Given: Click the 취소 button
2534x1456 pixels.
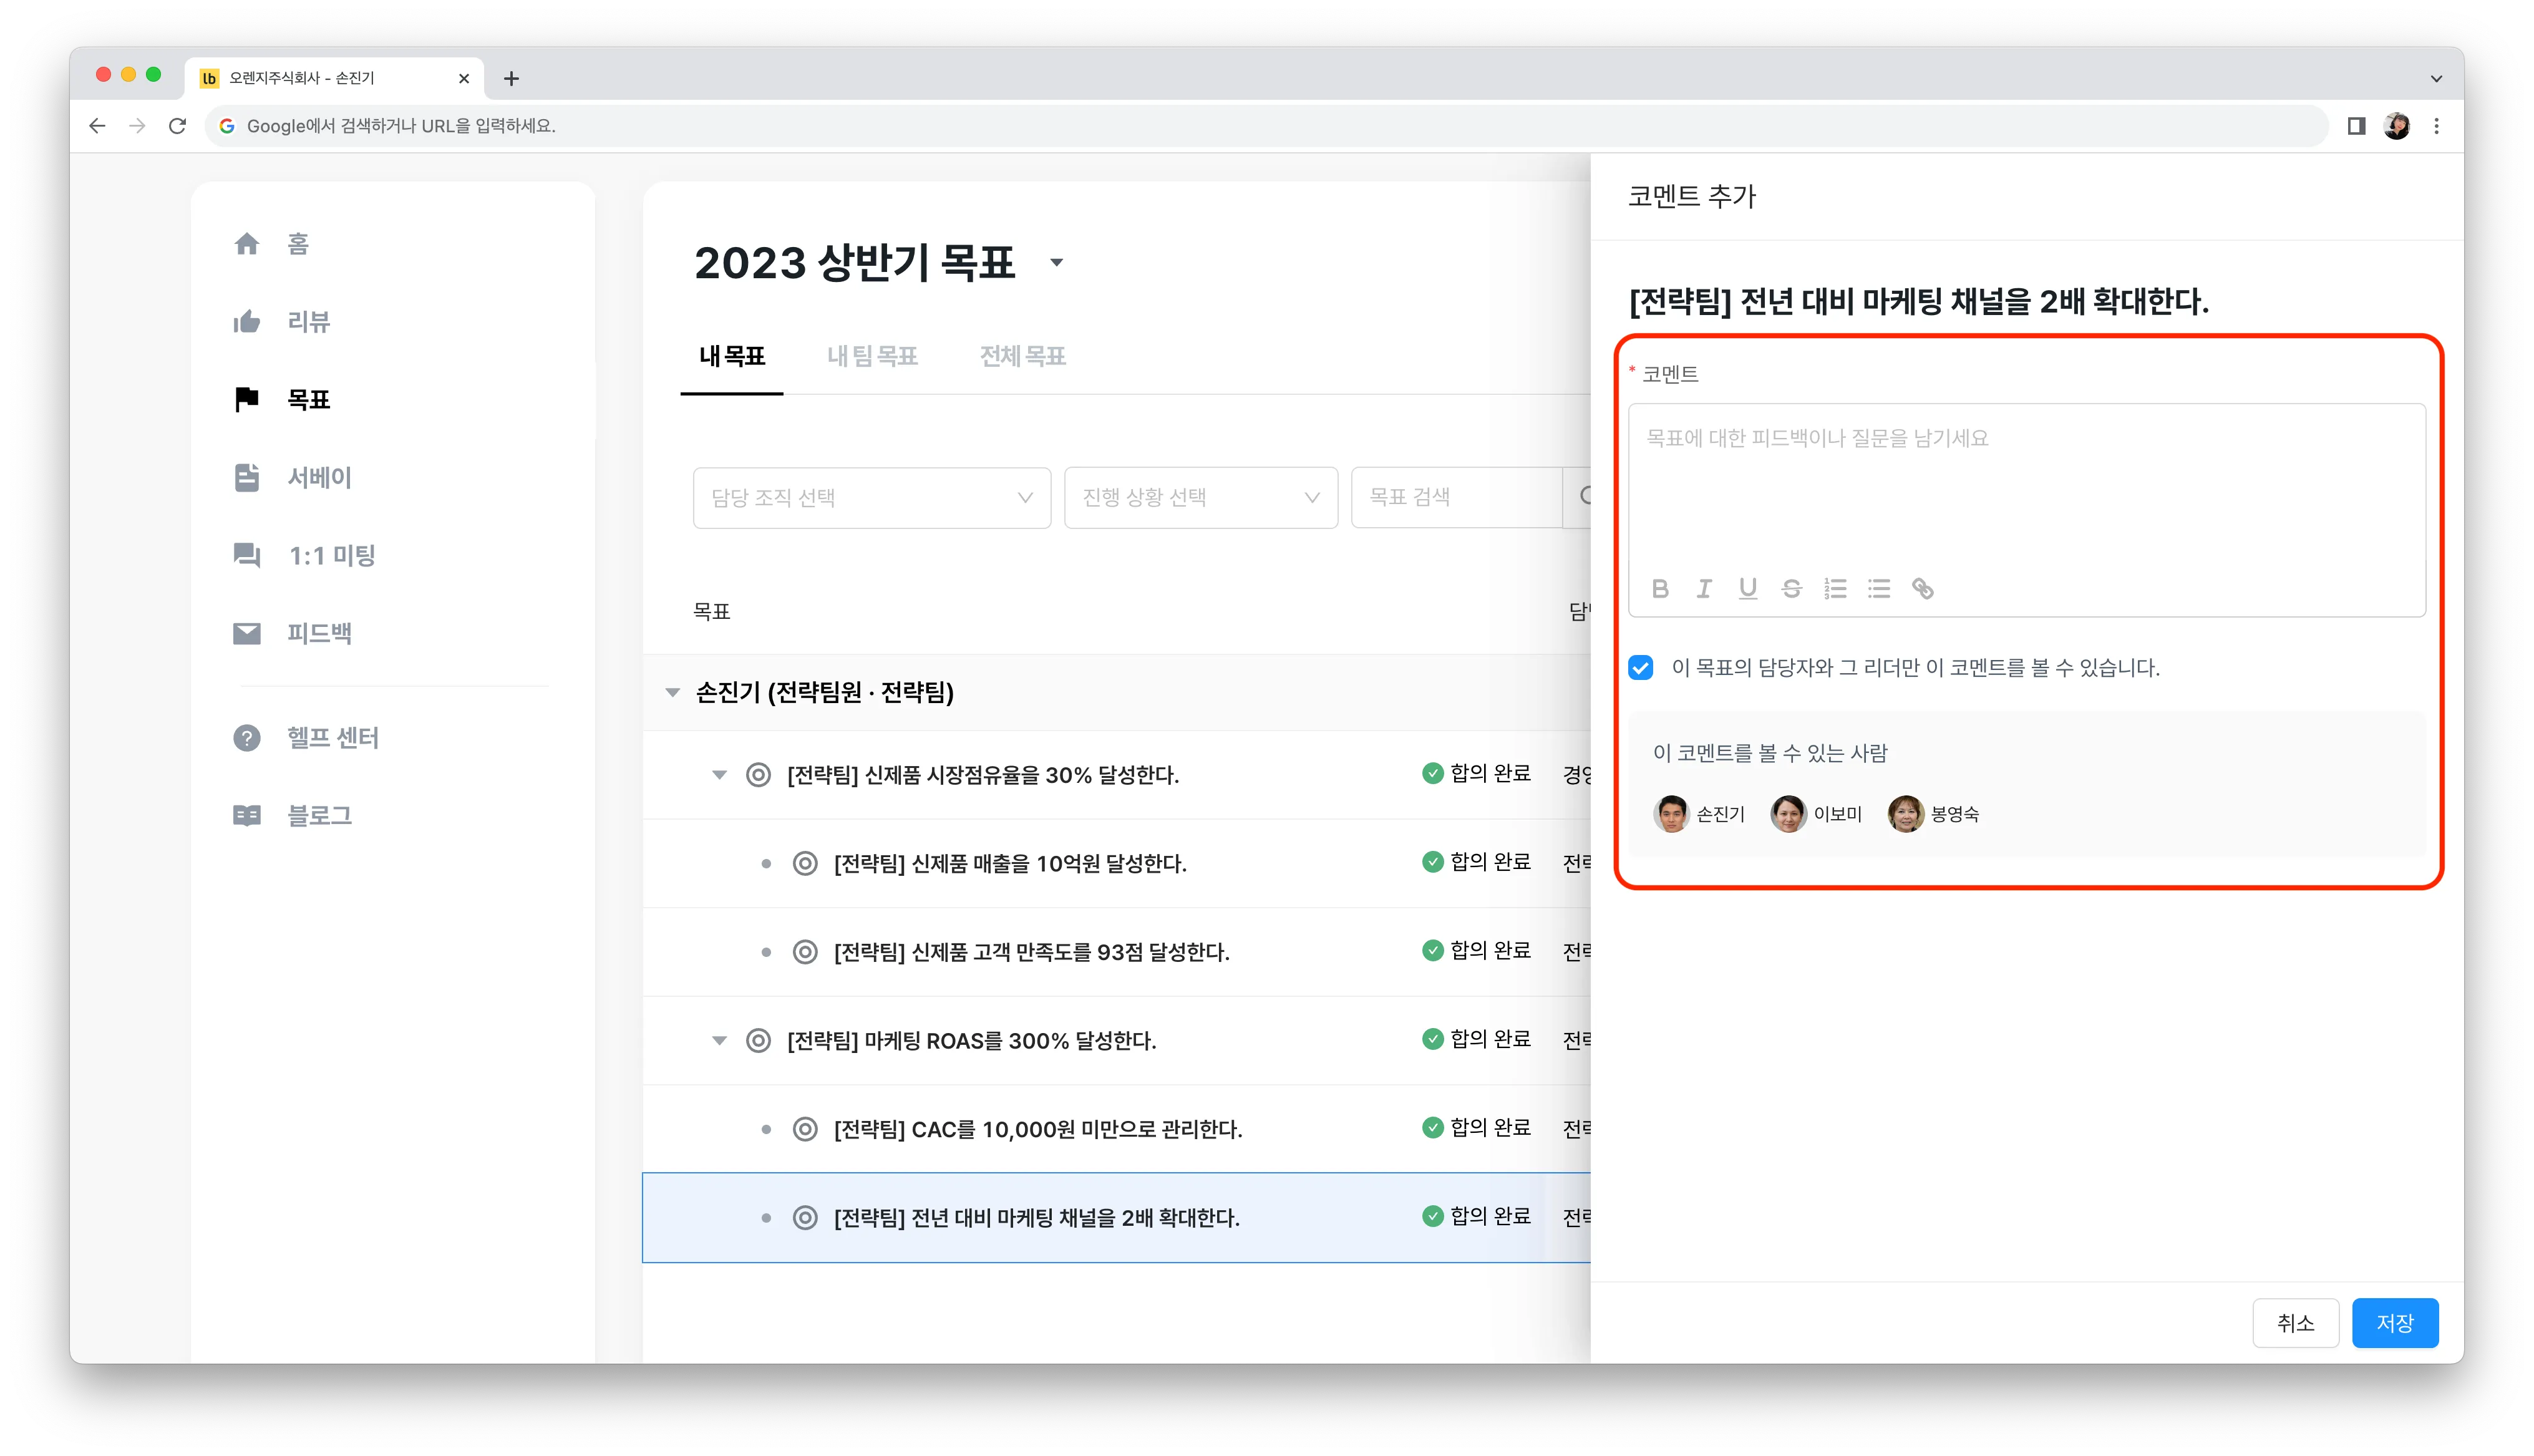Looking at the screenshot, I should pos(2295,1323).
